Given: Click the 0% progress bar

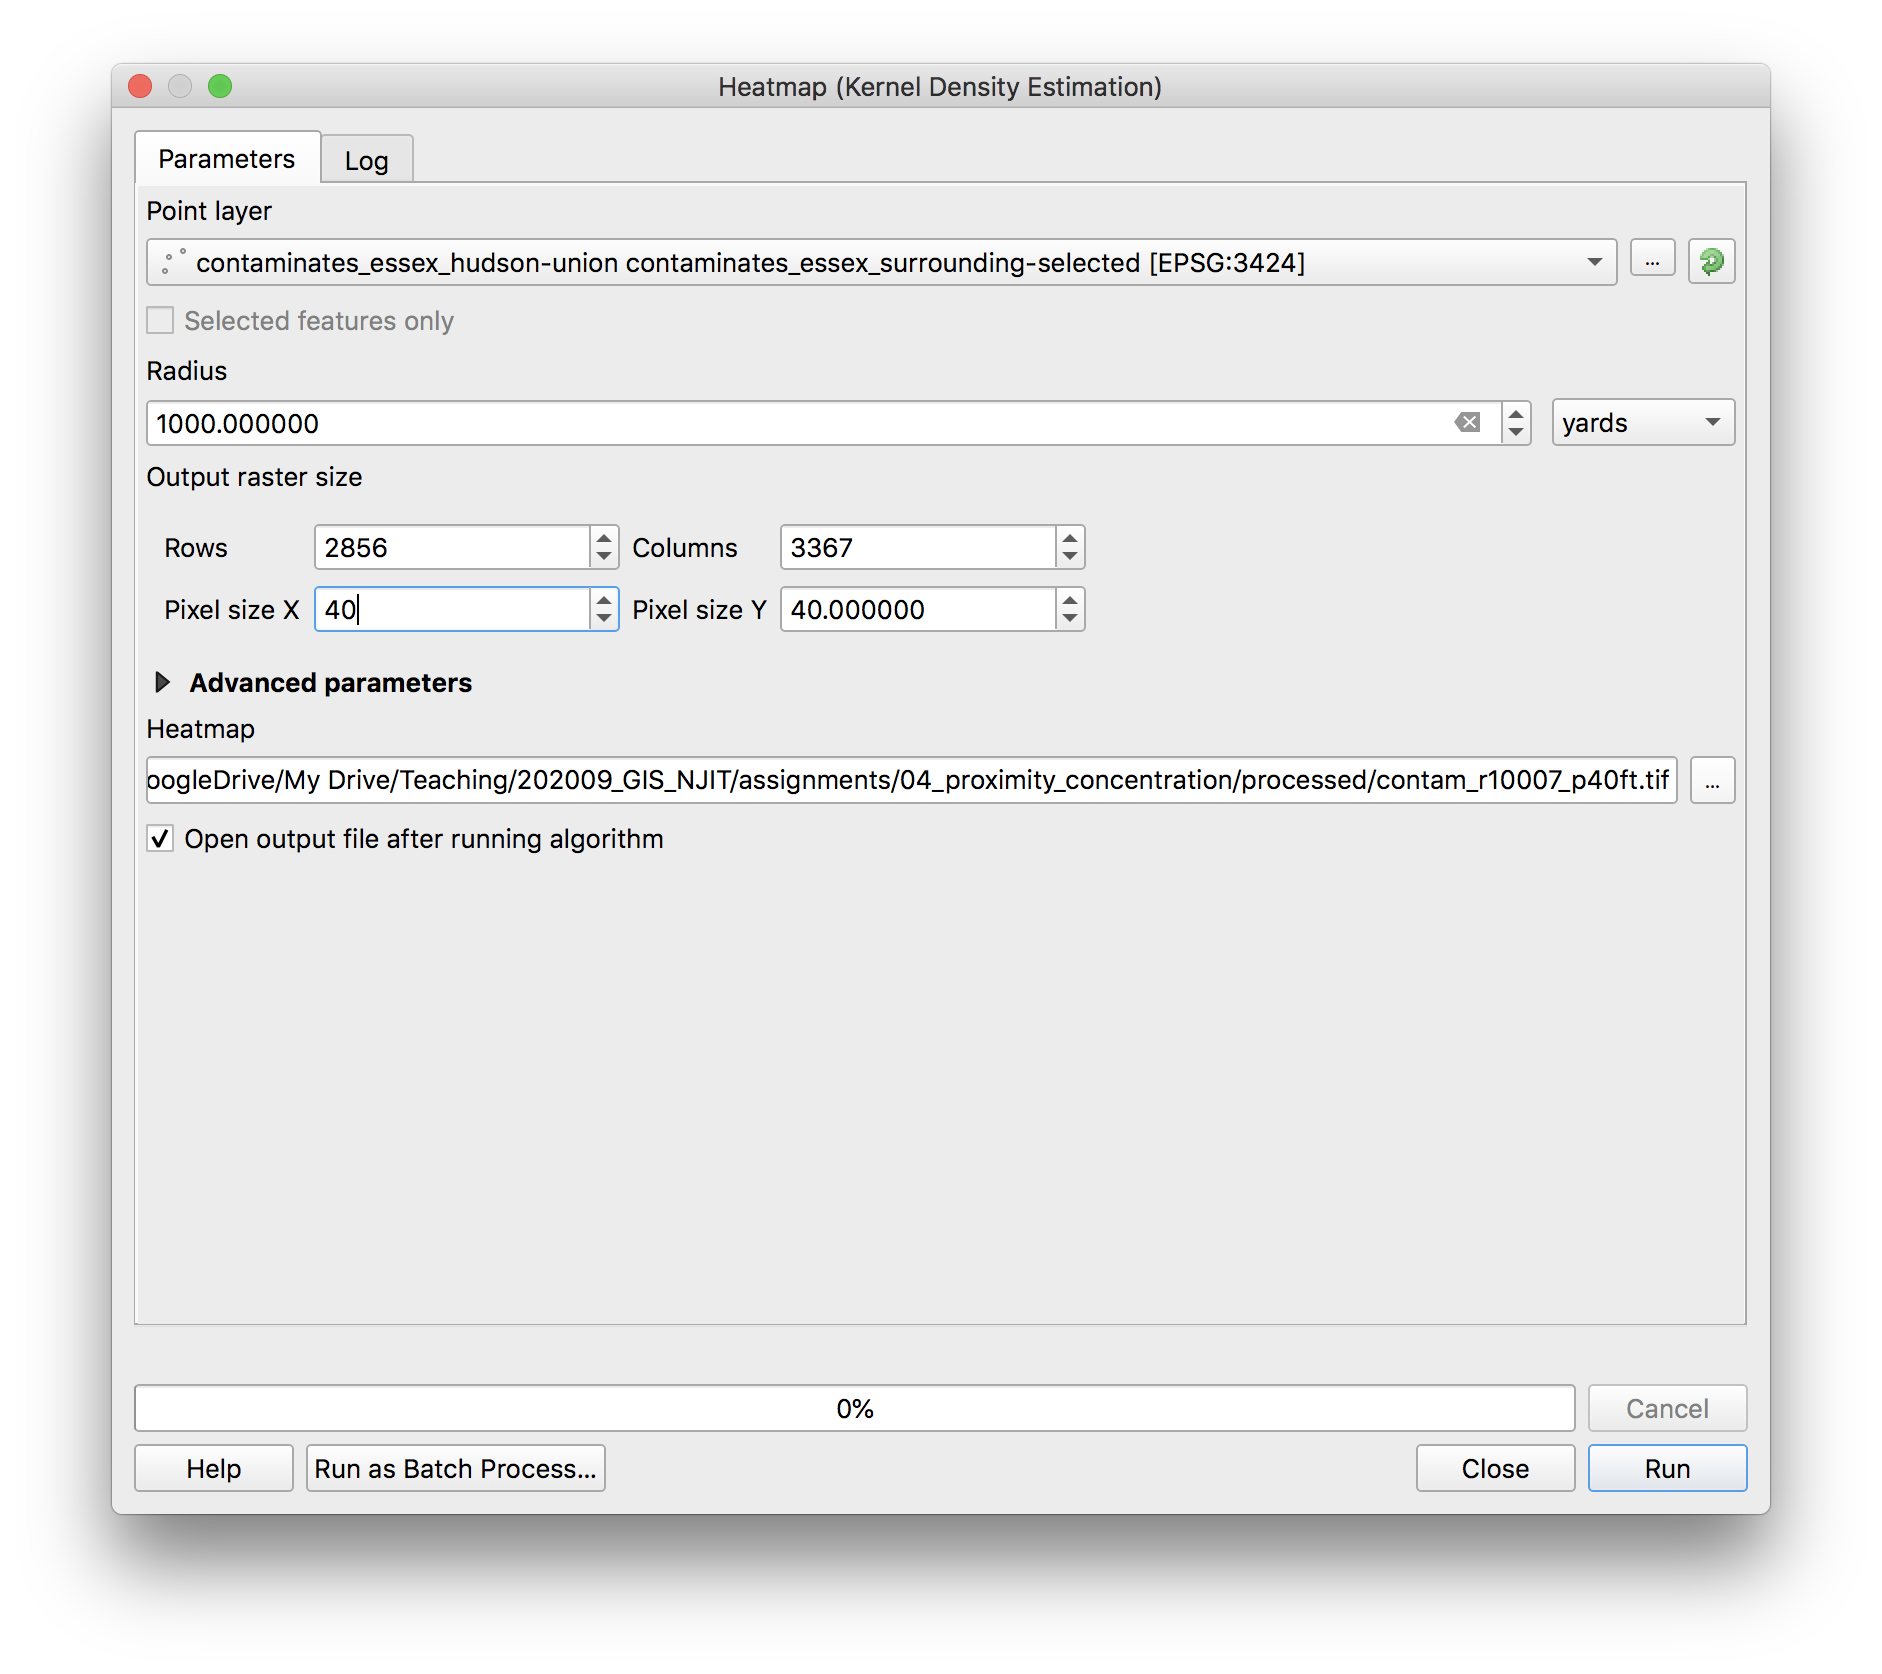Looking at the screenshot, I should tap(854, 1409).
